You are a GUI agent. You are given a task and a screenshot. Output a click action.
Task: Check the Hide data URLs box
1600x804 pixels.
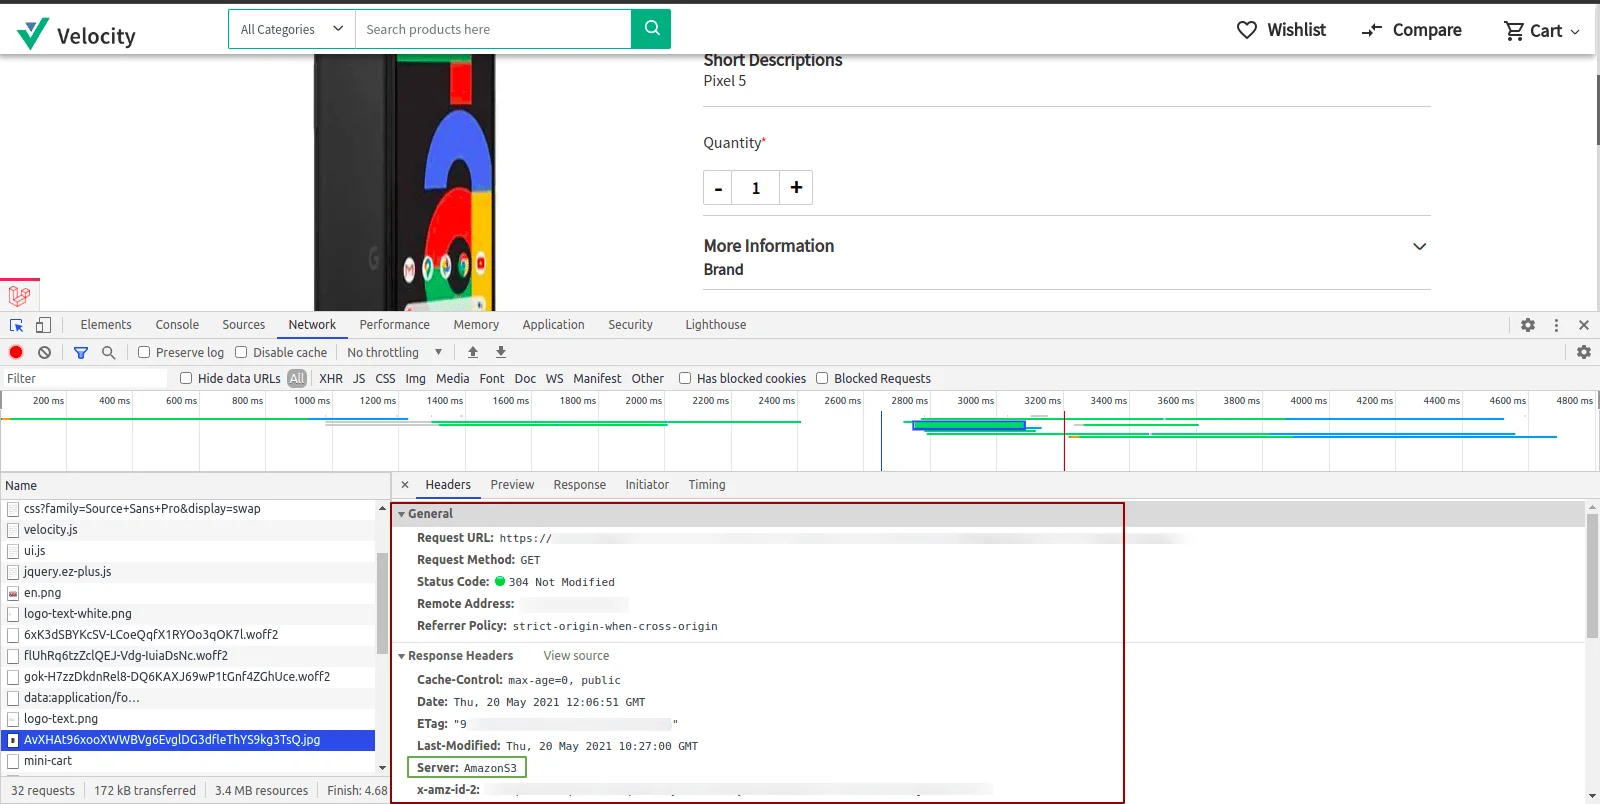click(186, 378)
